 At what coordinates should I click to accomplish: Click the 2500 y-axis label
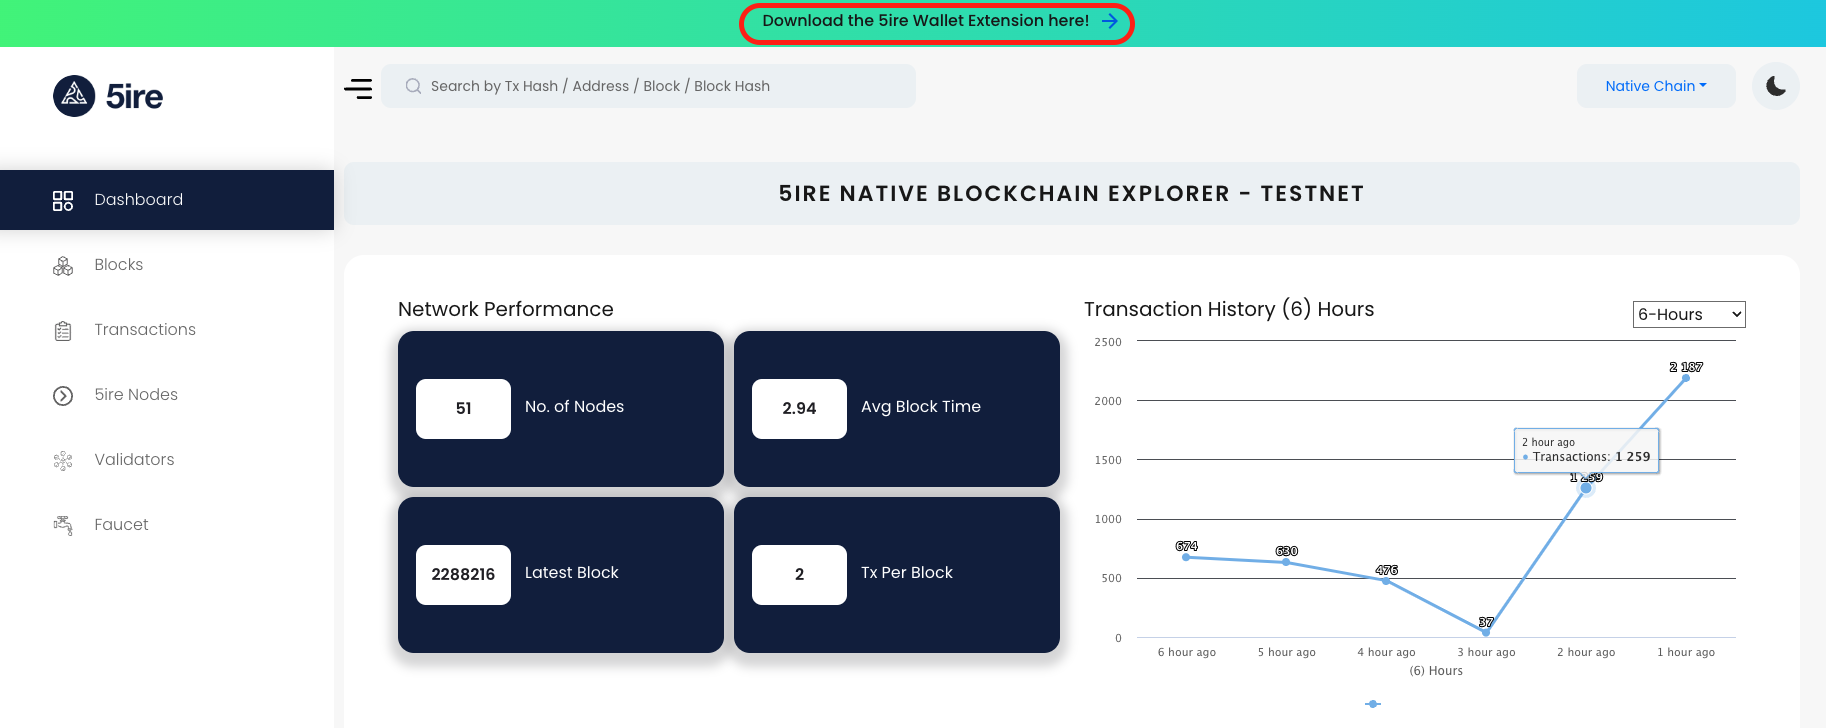(1108, 342)
